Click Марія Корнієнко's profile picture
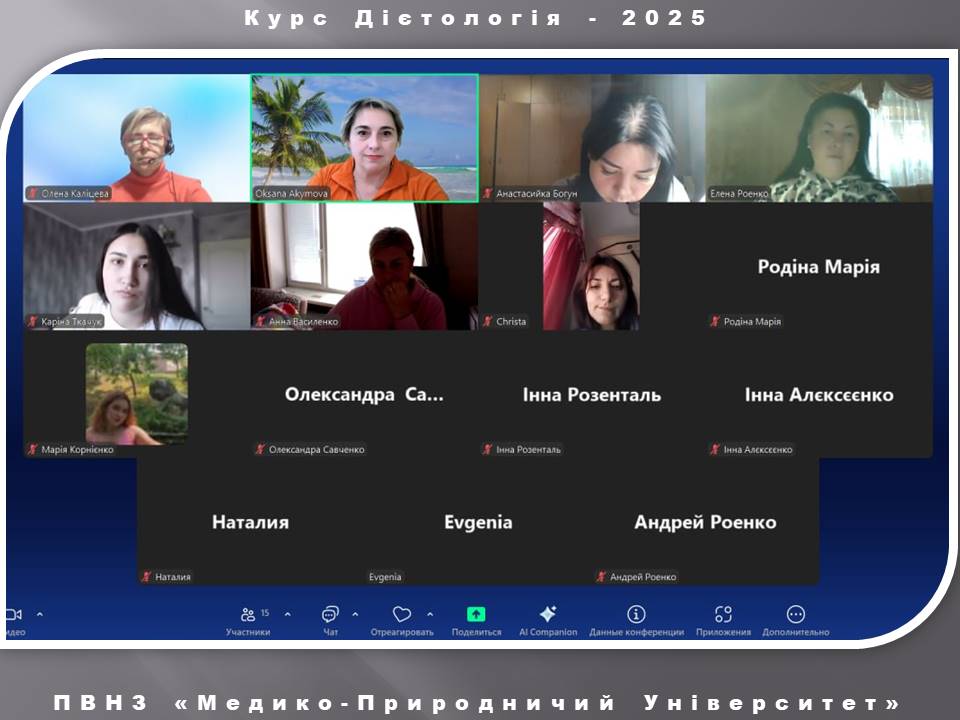This screenshot has width=960, height=720. tap(137, 394)
